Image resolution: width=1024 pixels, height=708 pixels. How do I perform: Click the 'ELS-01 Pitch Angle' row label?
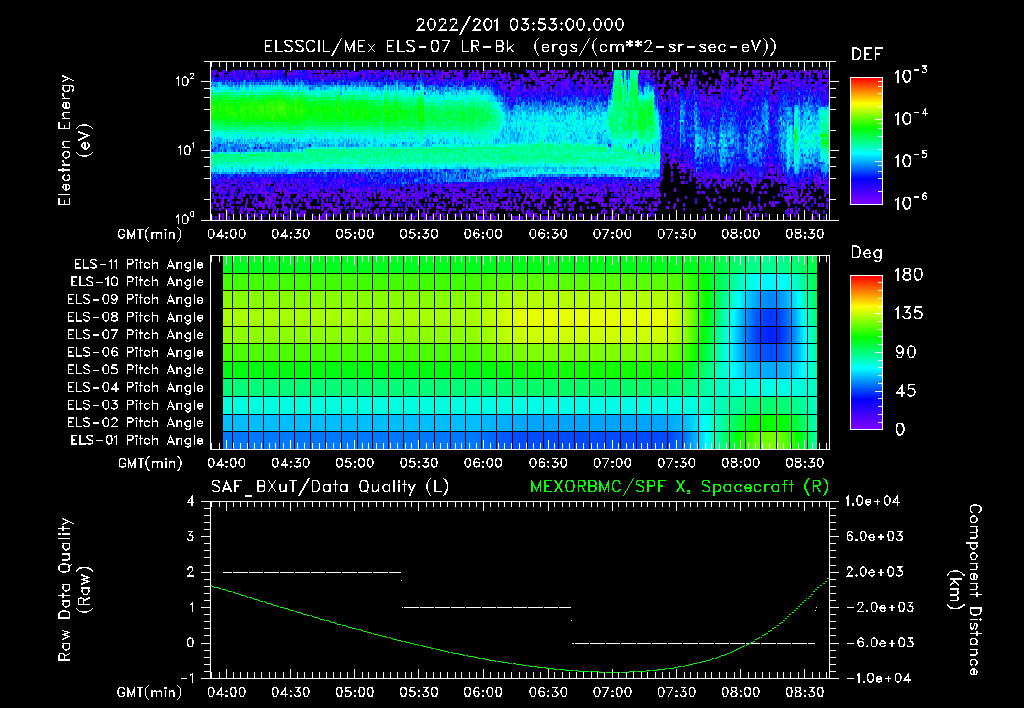pos(136,441)
